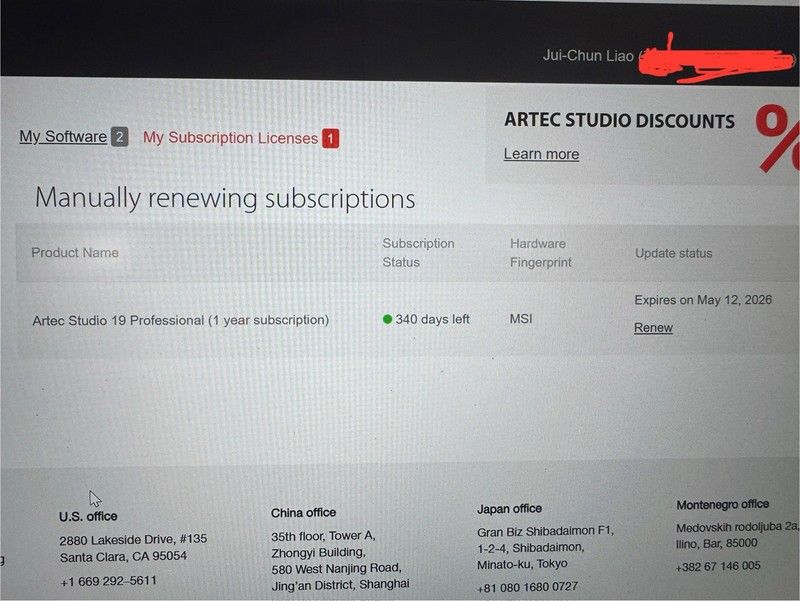Viewport: 800px width, 601px height.
Task: Click the U.S. phone +1 669 292-5611
Action: coord(108,581)
